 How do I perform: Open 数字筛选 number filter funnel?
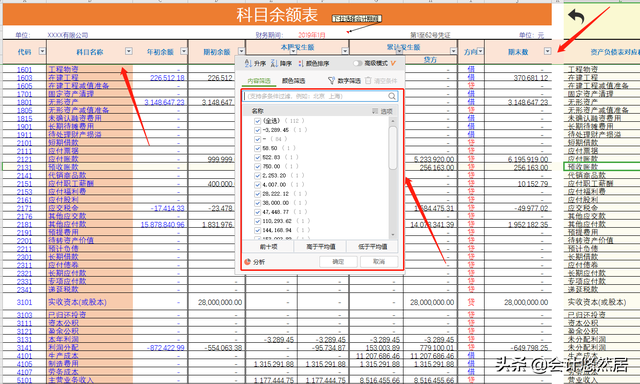[331, 81]
